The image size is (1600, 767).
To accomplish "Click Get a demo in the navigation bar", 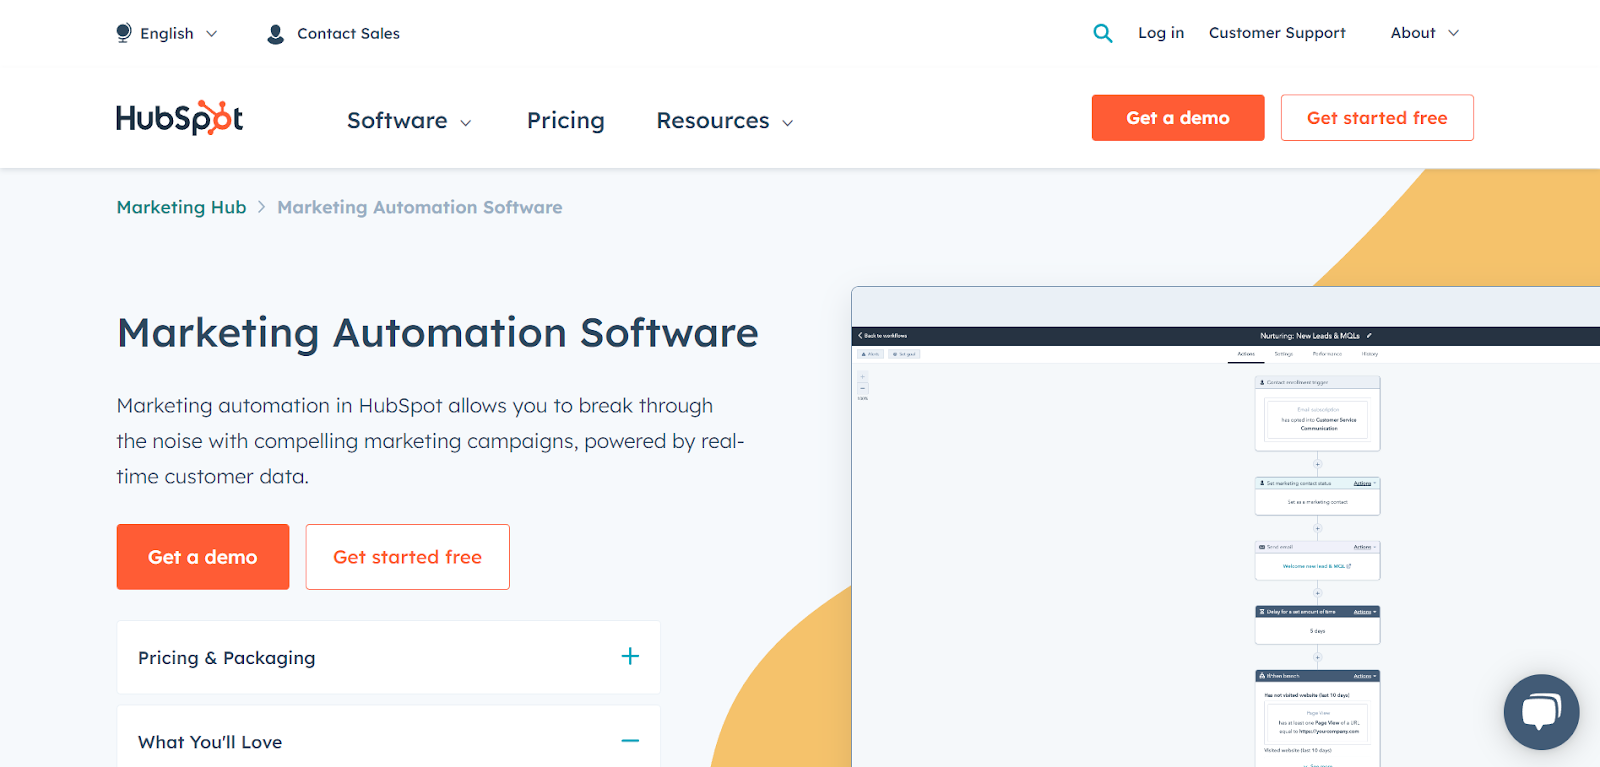I will [x=1178, y=118].
